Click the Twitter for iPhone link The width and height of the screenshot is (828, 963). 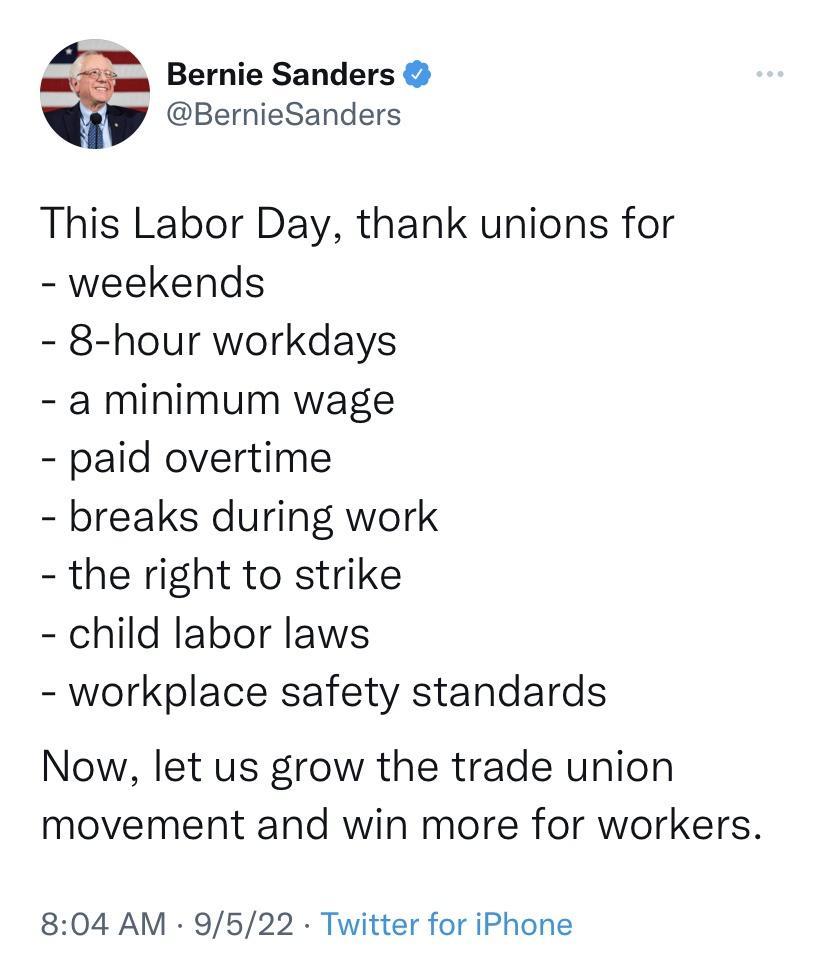(x=448, y=925)
